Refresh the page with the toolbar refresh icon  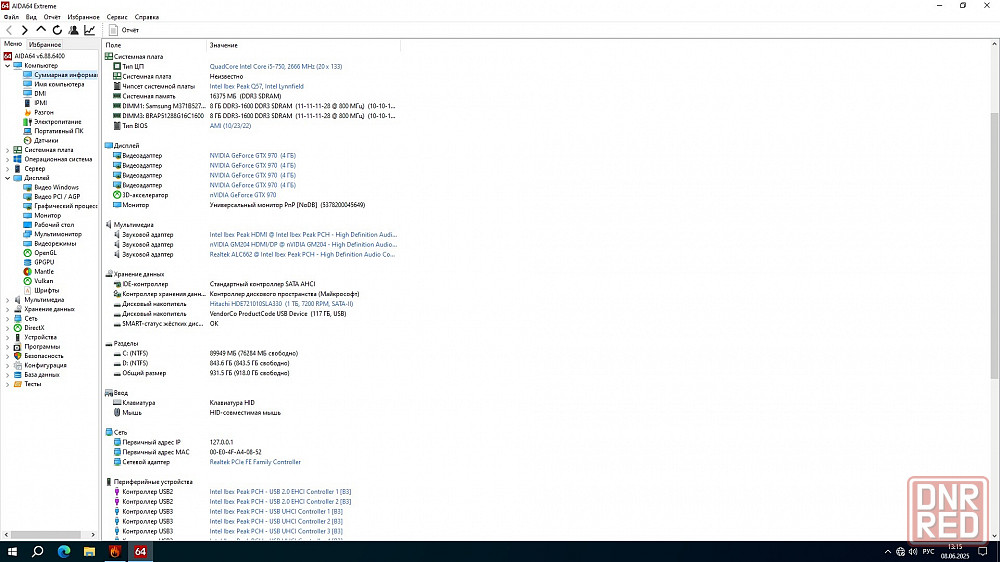coord(57,30)
